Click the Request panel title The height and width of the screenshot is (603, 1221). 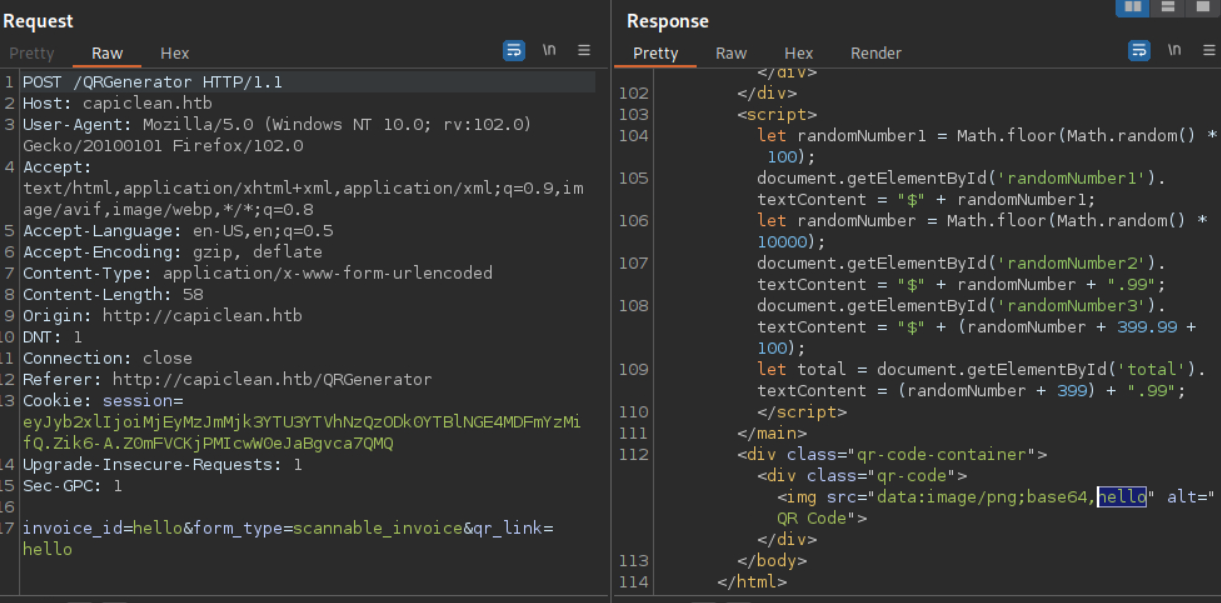[x=38, y=21]
